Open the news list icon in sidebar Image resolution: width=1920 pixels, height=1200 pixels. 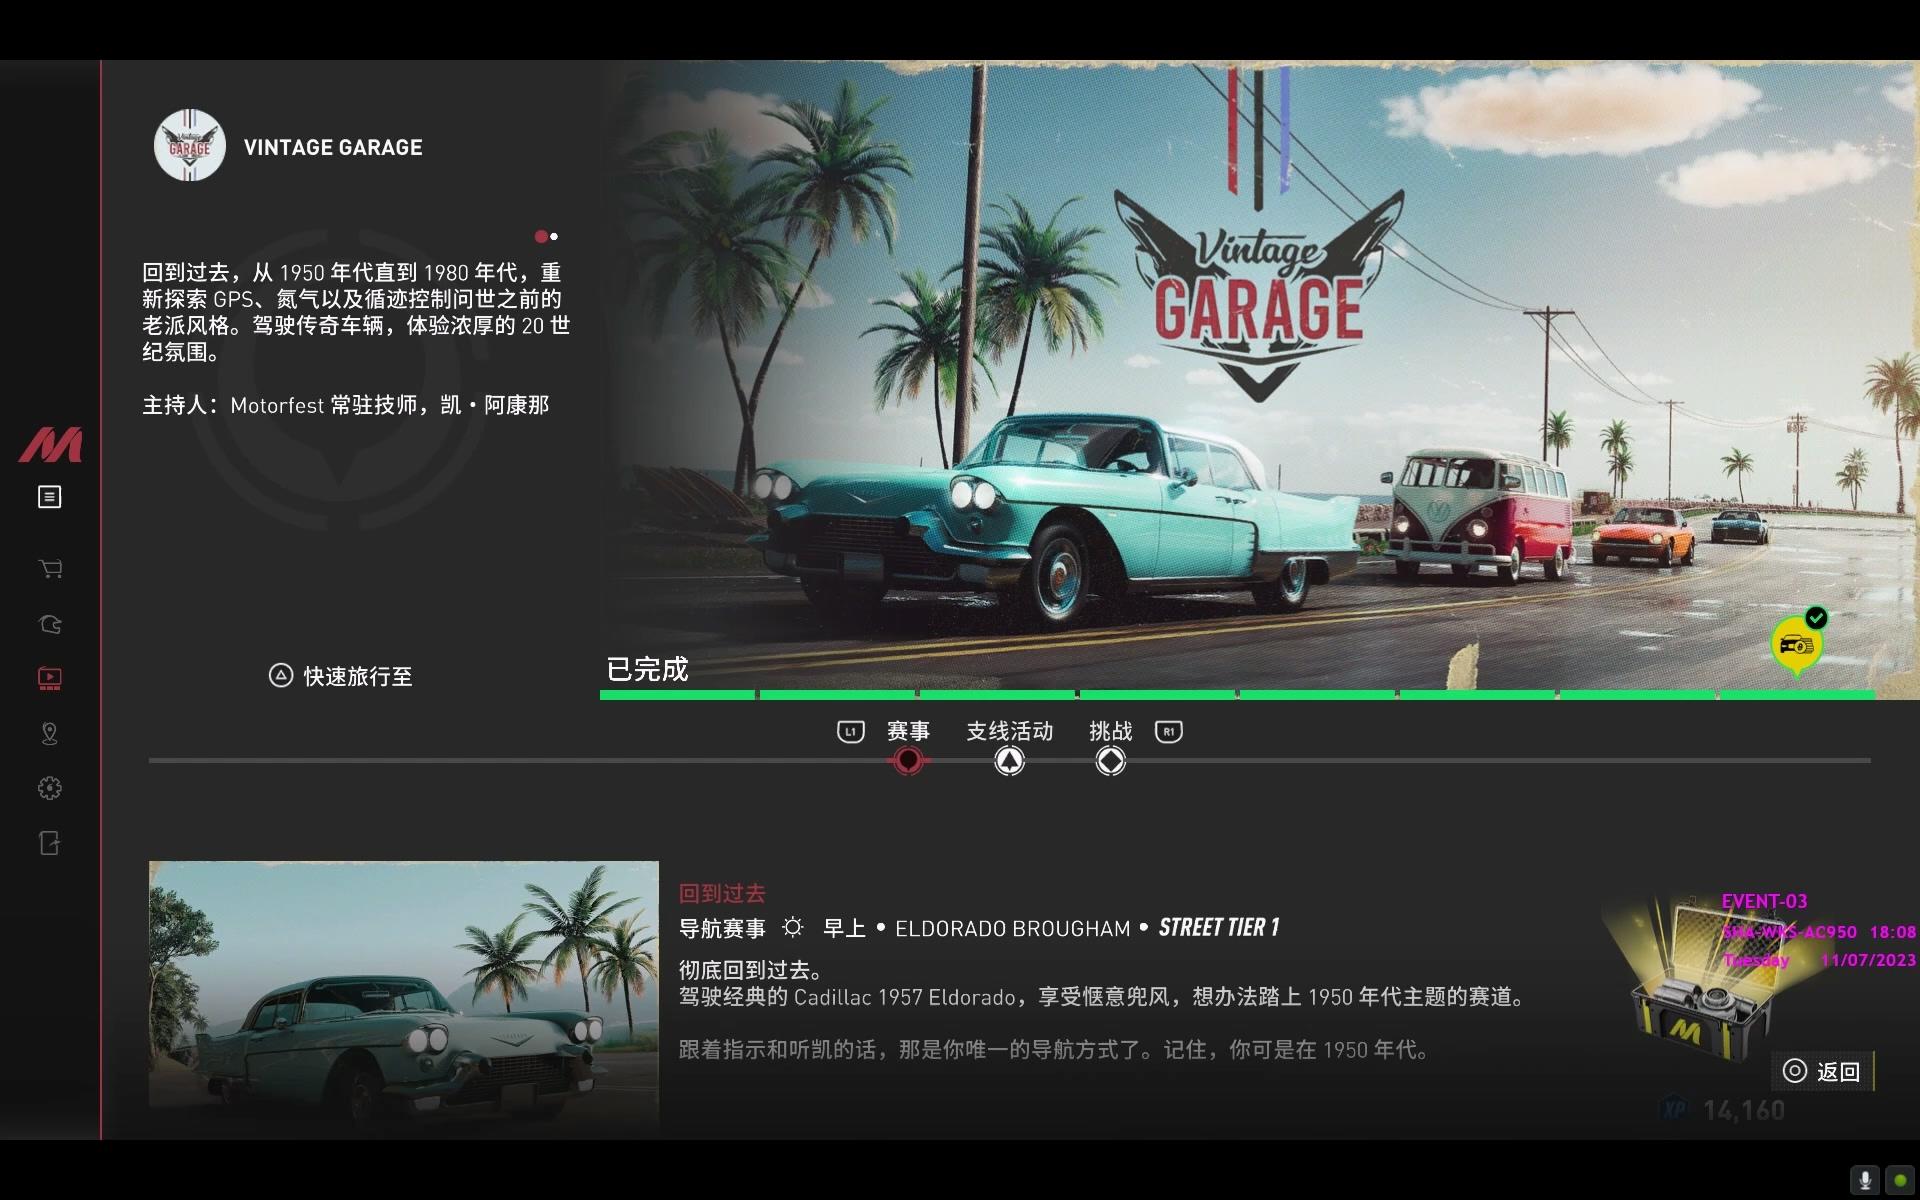pos(49,497)
